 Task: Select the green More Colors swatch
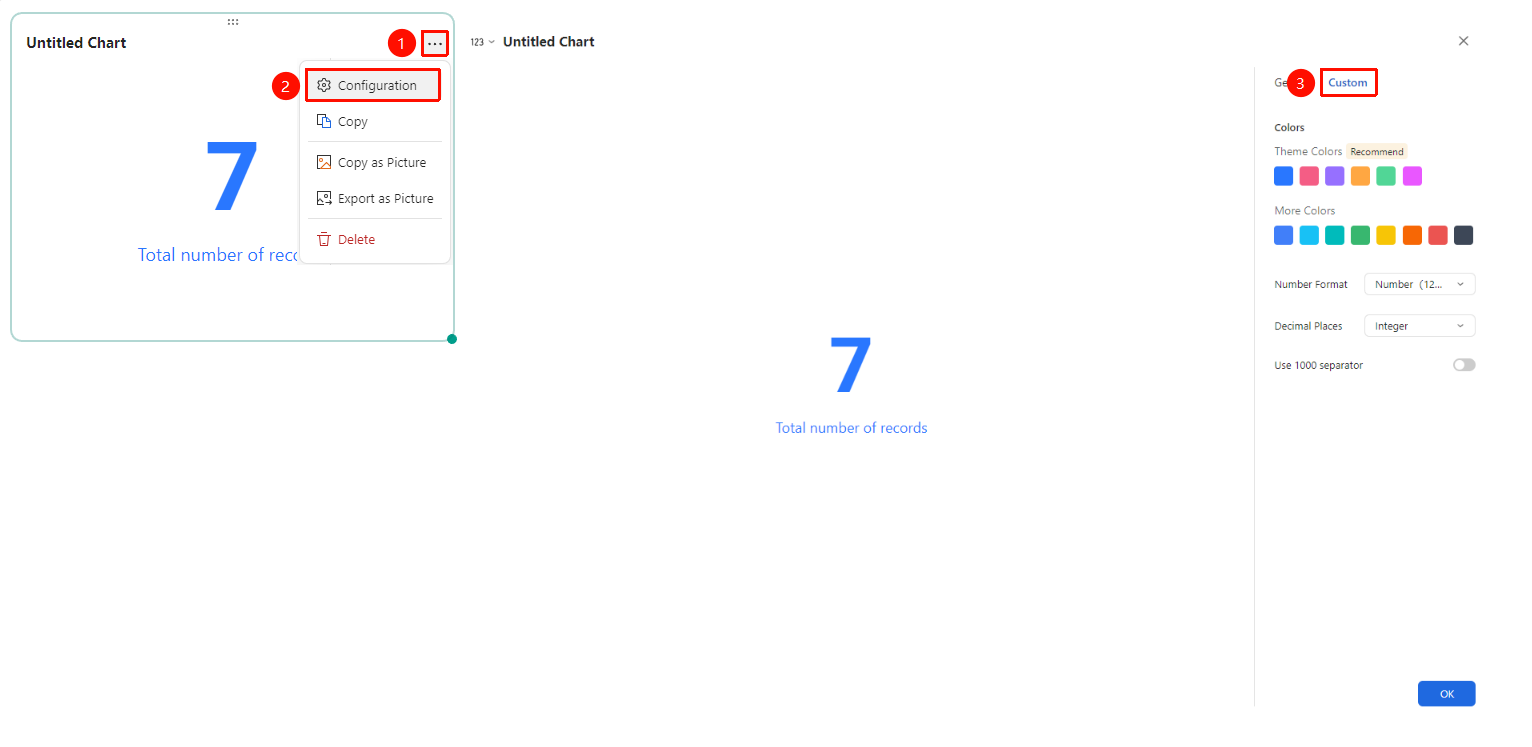point(1360,235)
